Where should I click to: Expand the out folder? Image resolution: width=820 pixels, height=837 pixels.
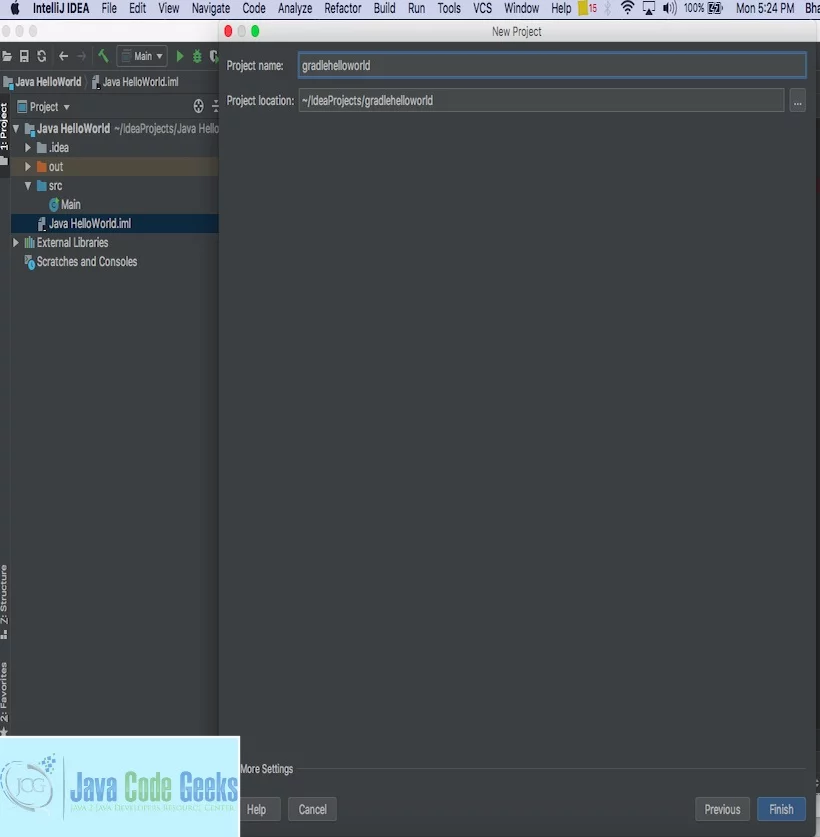pyautogui.click(x=28, y=167)
